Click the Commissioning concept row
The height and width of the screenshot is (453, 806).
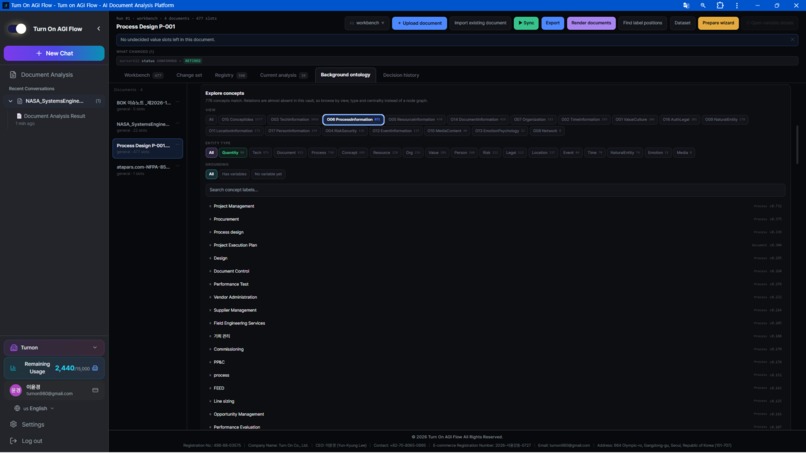(x=495, y=350)
